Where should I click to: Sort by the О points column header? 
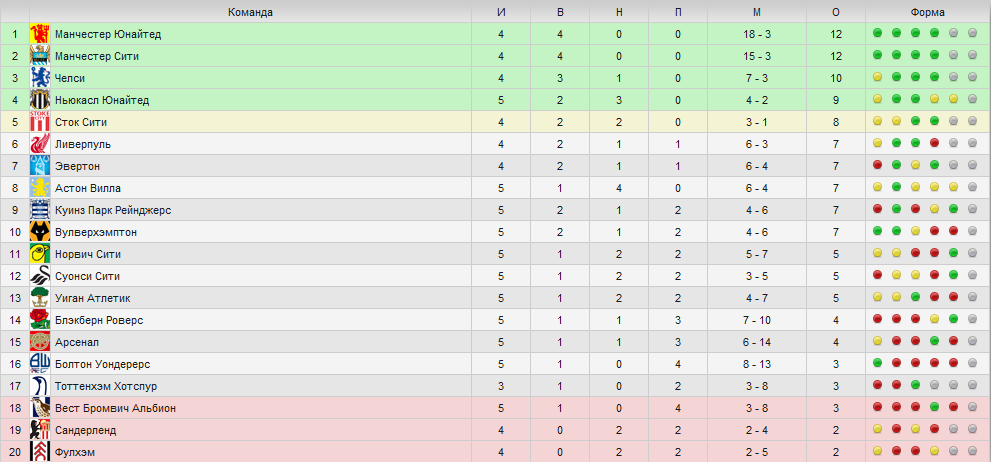[836, 12]
